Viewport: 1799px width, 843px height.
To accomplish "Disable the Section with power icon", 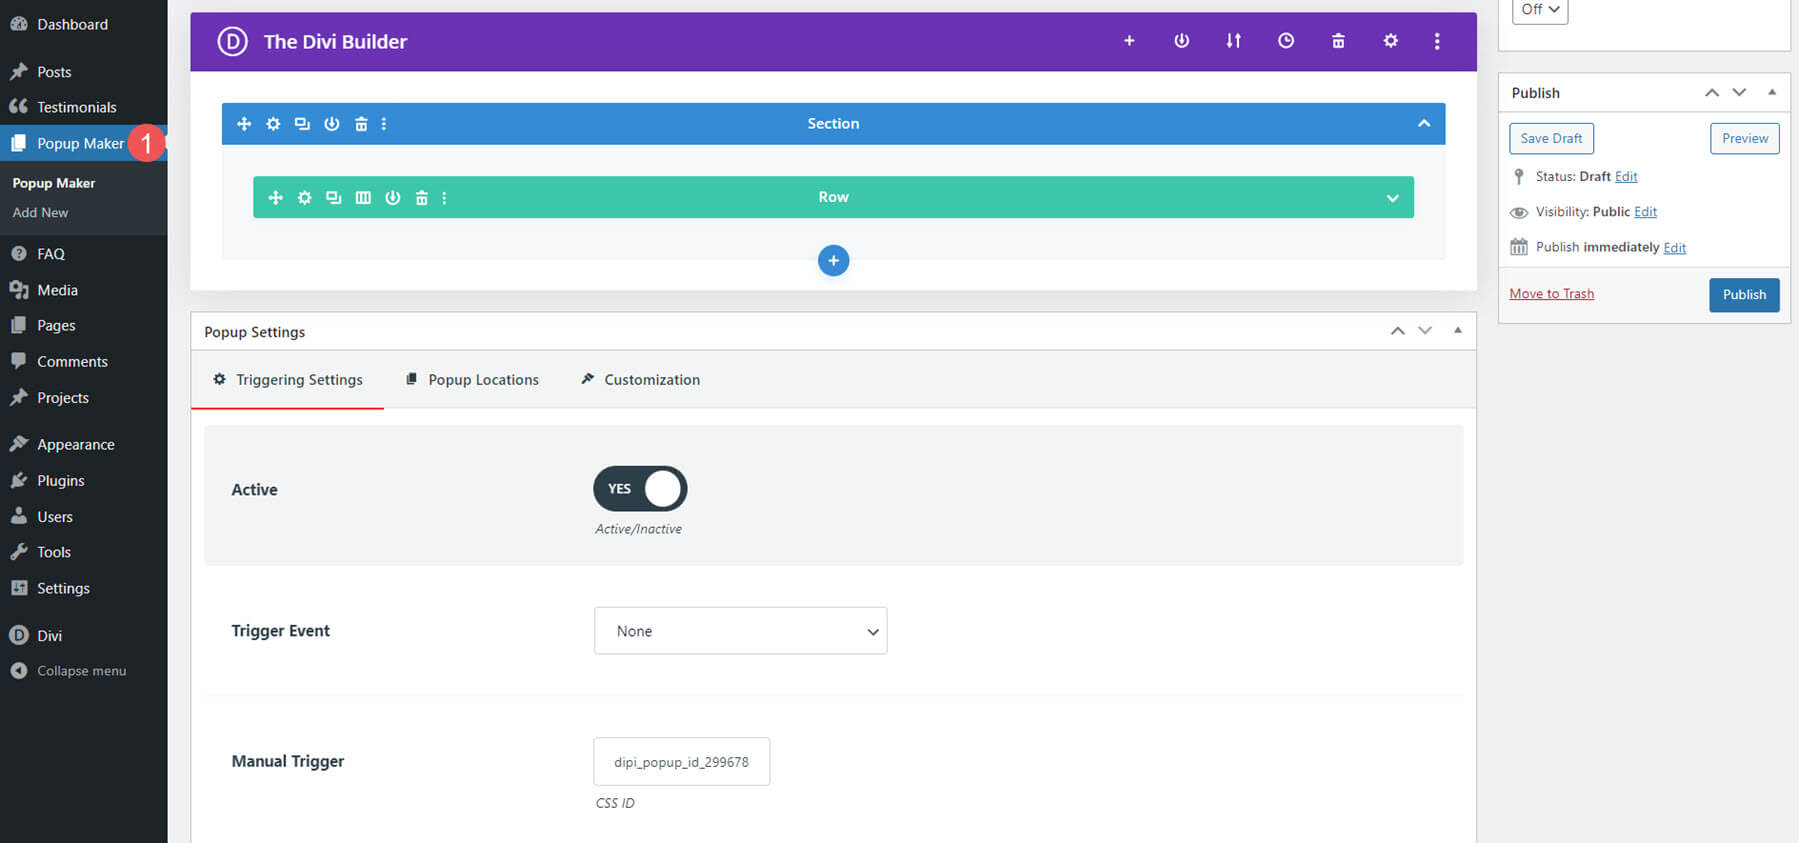I will tap(332, 124).
